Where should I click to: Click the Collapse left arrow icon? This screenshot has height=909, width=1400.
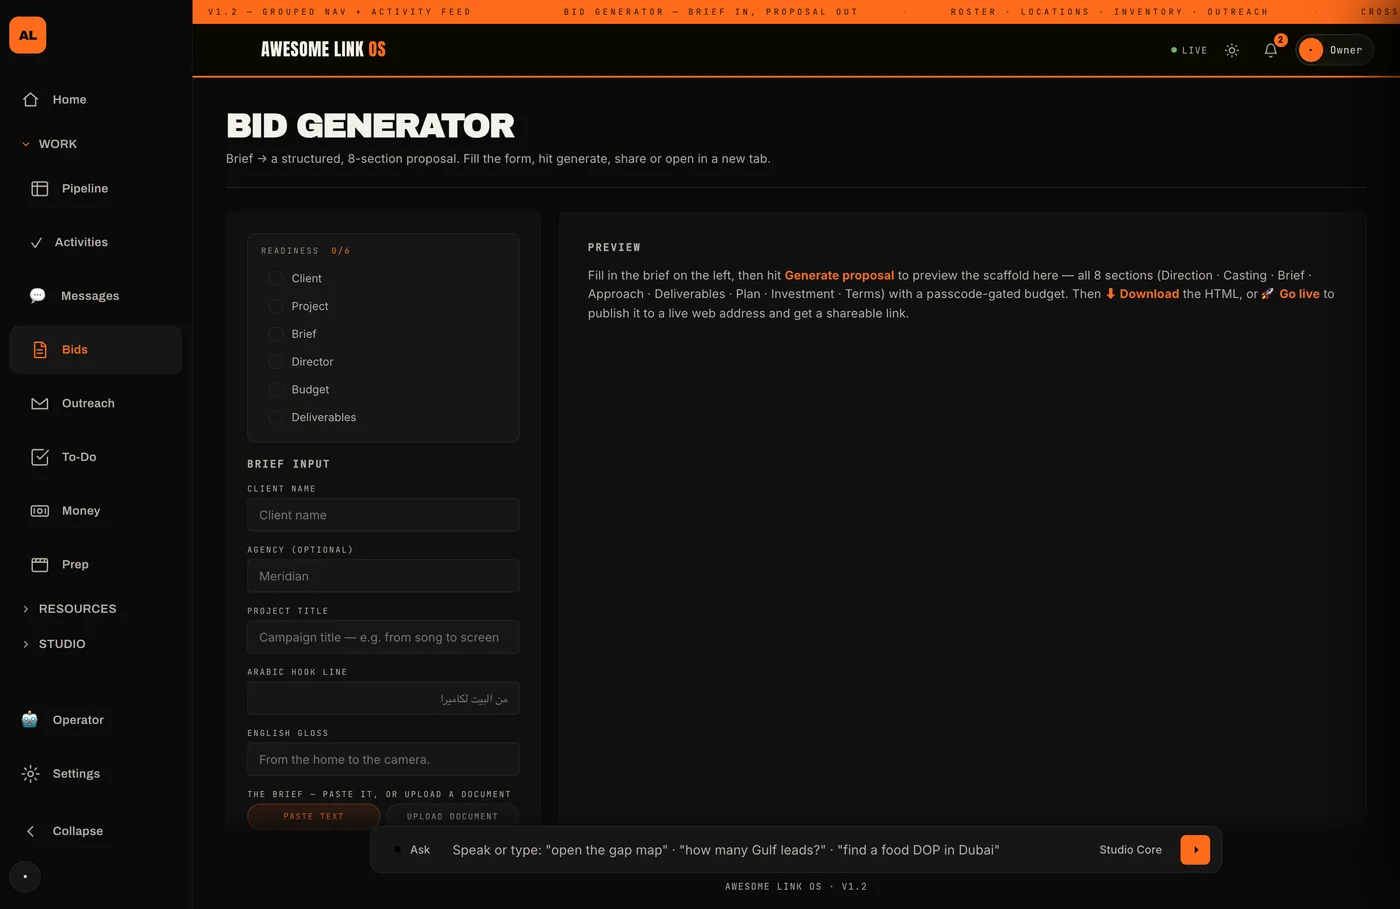[30, 831]
